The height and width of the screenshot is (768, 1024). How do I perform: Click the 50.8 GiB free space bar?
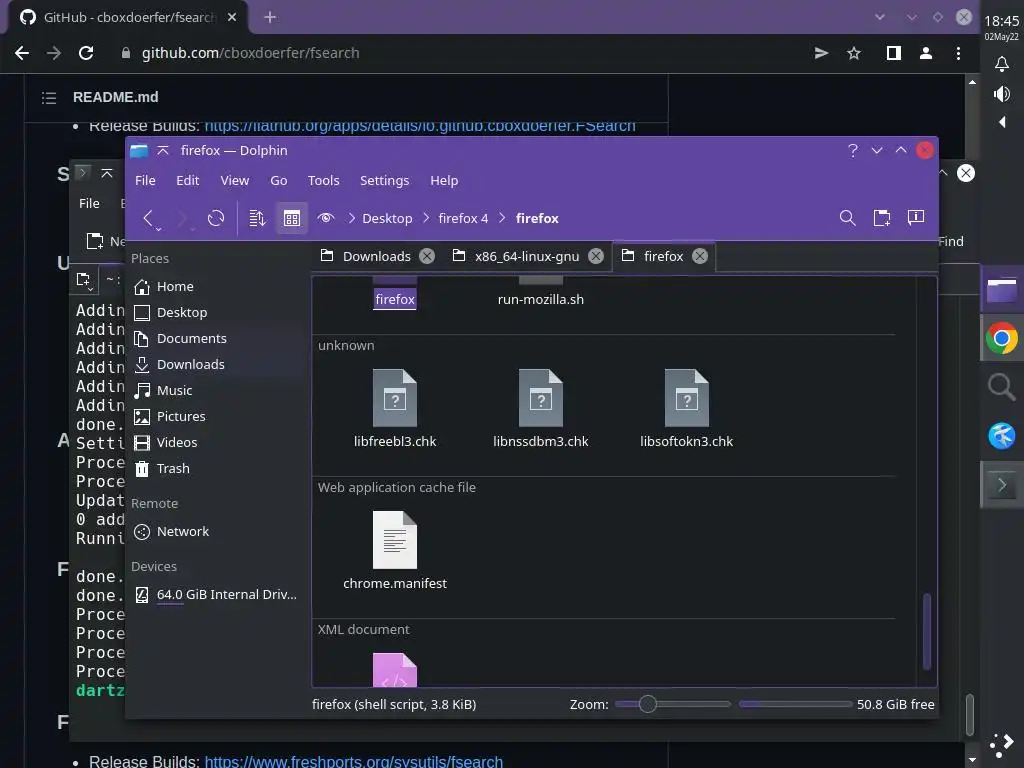click(x=795, y=704)
